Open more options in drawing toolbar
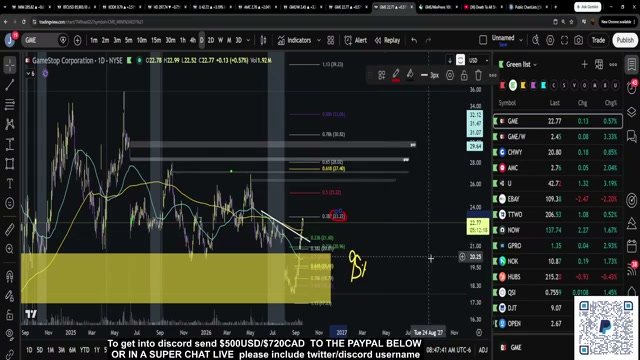Screen dimensions: 640x360 [x=493, y=75]
